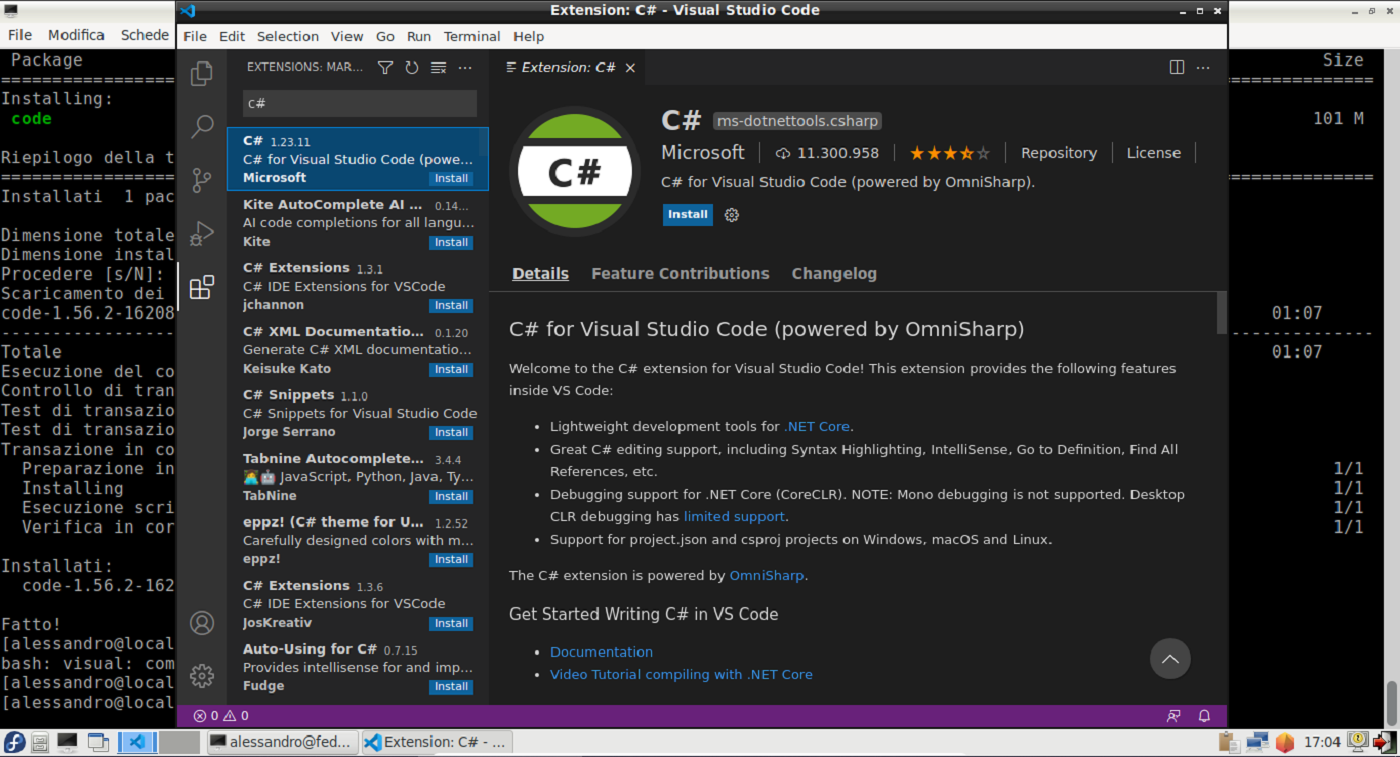
Task: Refresh the extensions list
Action: (411, 67)
